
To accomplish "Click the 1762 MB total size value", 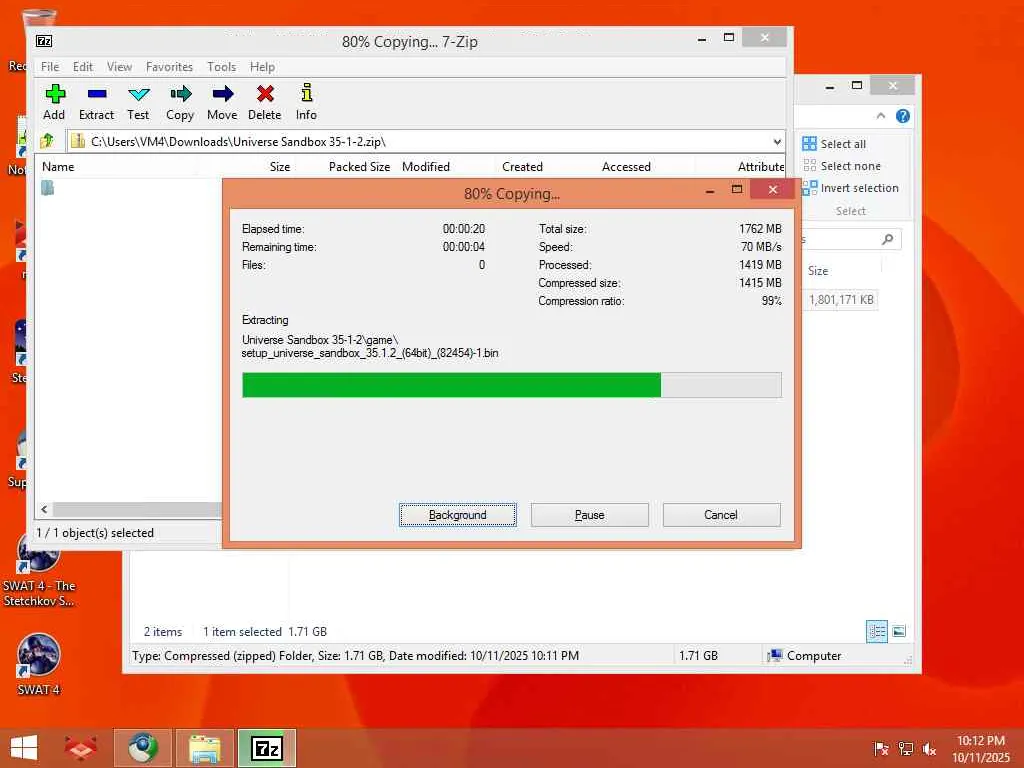I will click(x=760, y=229).
